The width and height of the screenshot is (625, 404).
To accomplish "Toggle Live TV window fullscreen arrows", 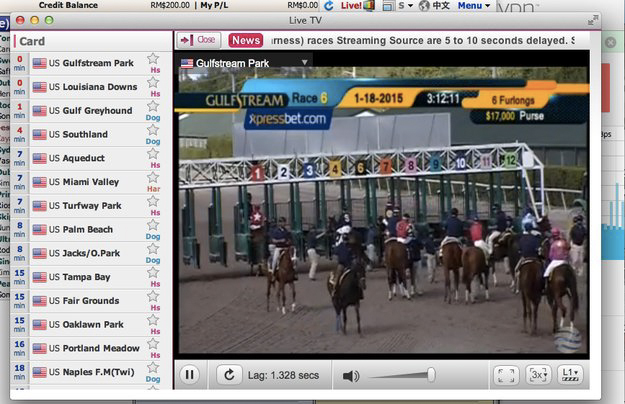I will pyautogui.click(x=593, y=20).
